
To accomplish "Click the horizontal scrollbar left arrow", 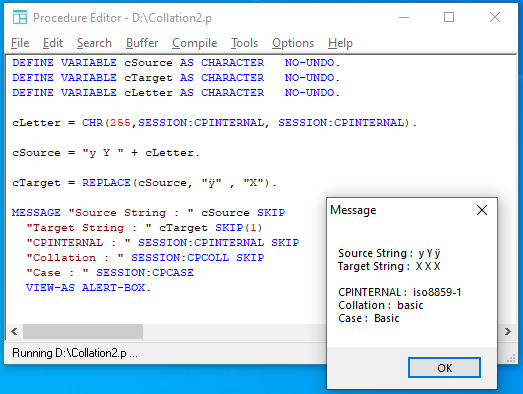I will tap(14, 331).
